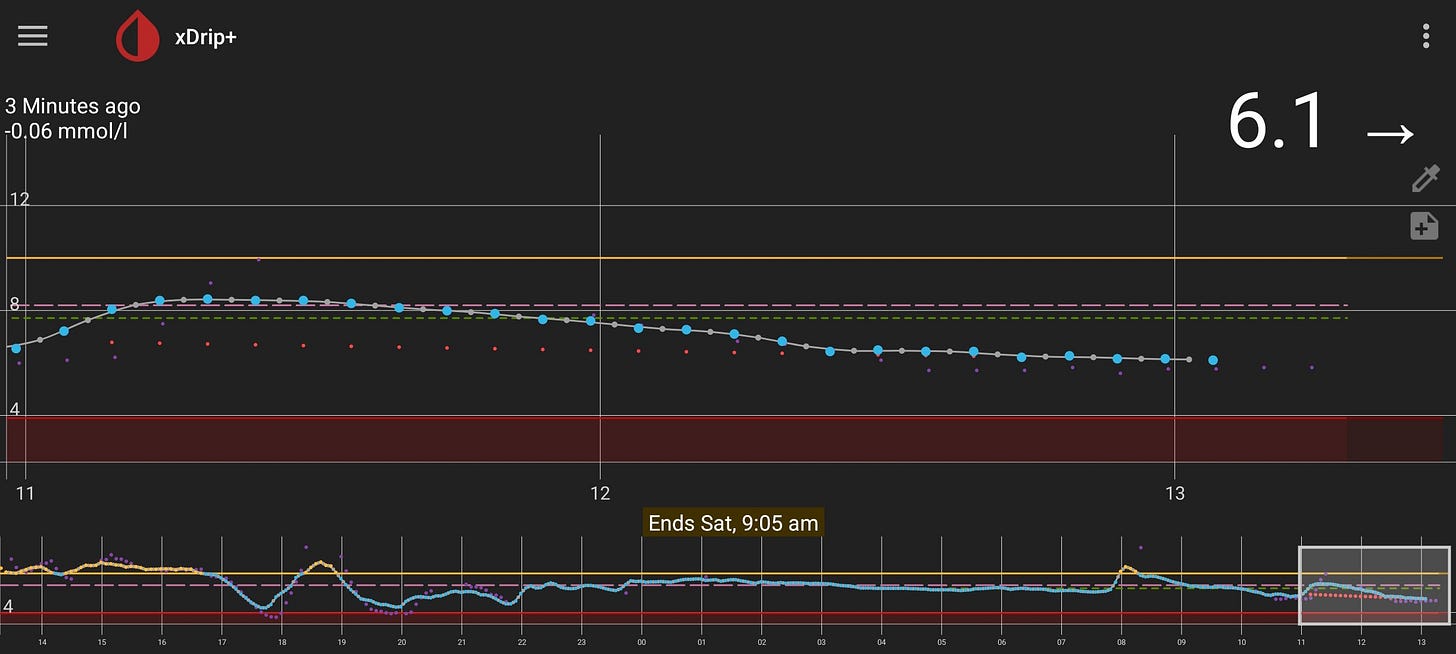Tap the 6.1 glucose reading
The width and height of the screenshot is (1456, 654).
point(1277,123)
